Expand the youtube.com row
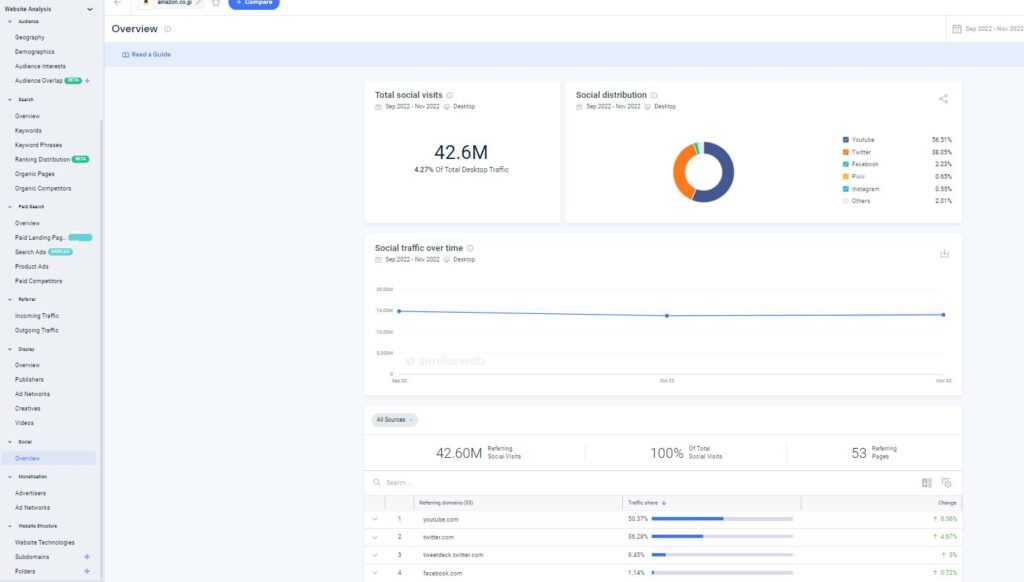1024x582 pixels. 375,519
